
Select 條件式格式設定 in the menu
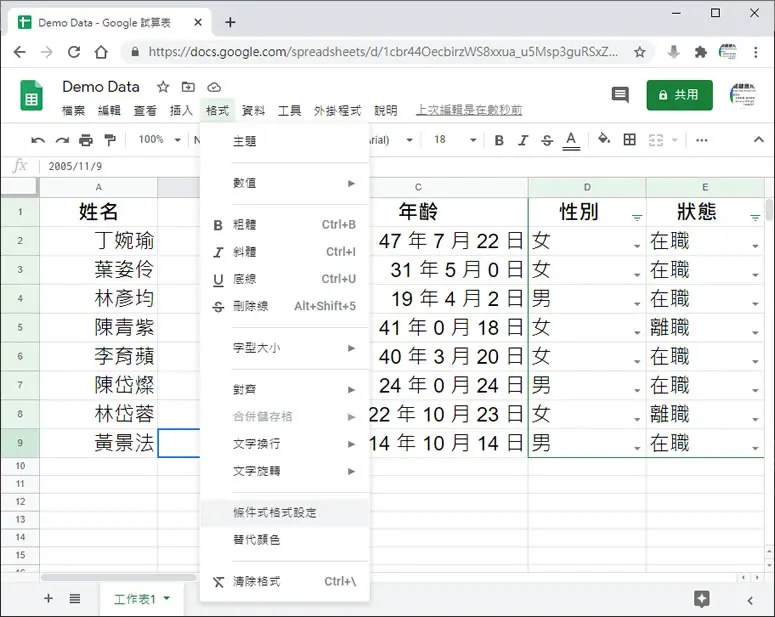[284, 513]
